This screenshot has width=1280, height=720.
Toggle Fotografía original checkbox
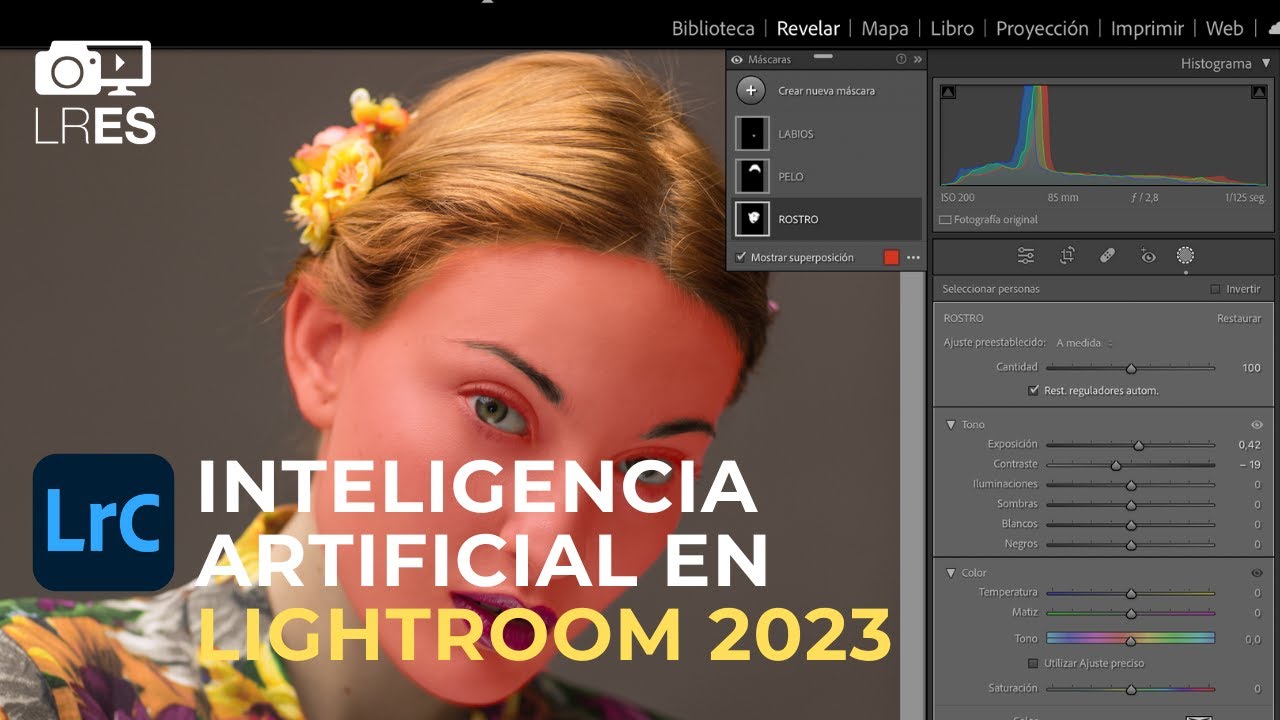point(946,220)
